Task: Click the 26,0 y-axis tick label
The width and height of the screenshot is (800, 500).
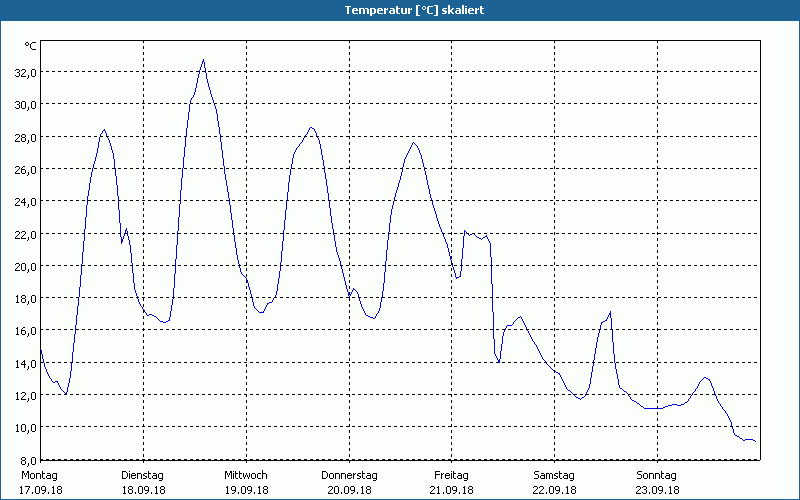Action: point(25,170)
